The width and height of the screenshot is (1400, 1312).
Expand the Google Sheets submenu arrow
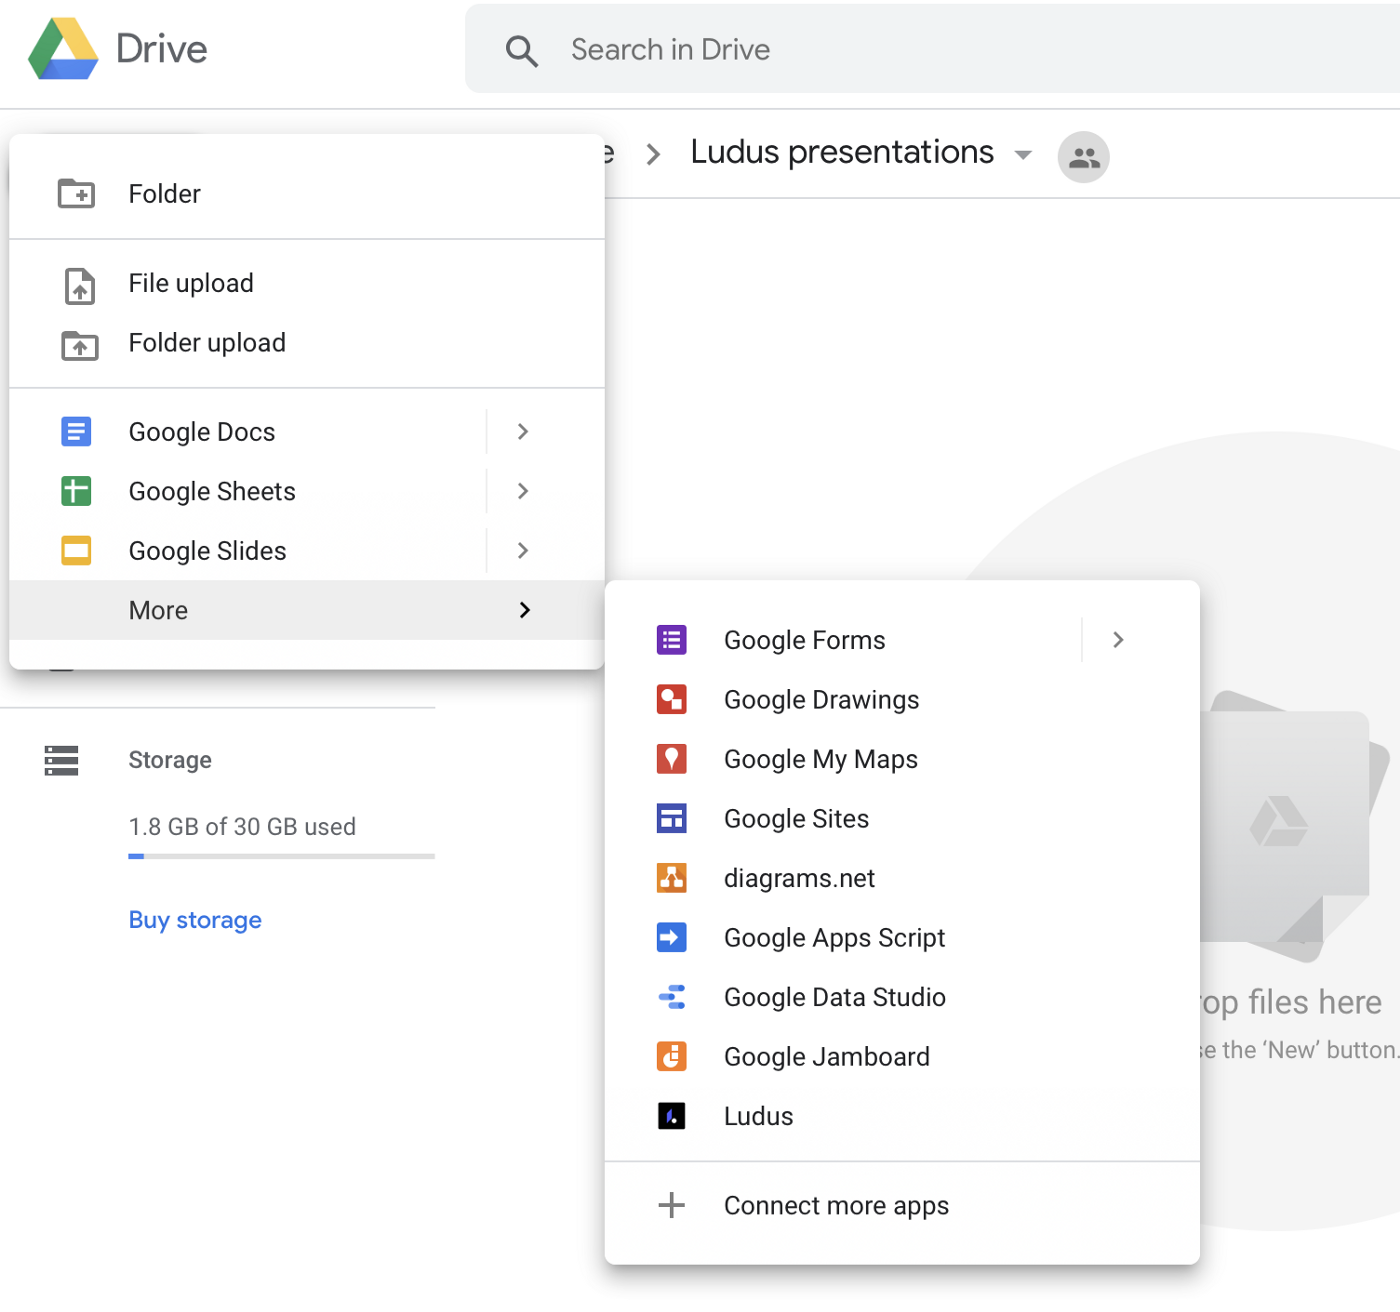522,491
